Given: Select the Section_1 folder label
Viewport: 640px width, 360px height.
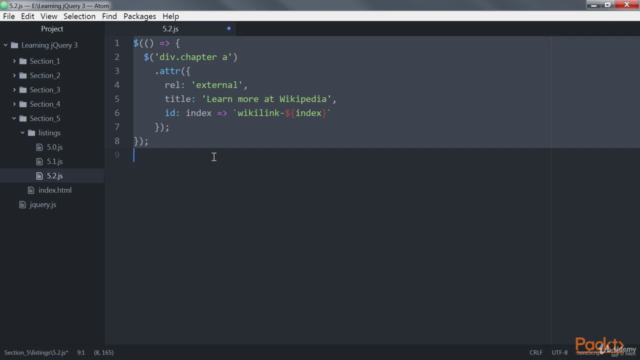Looking at the screenshot, I should [x=45, y=61].
